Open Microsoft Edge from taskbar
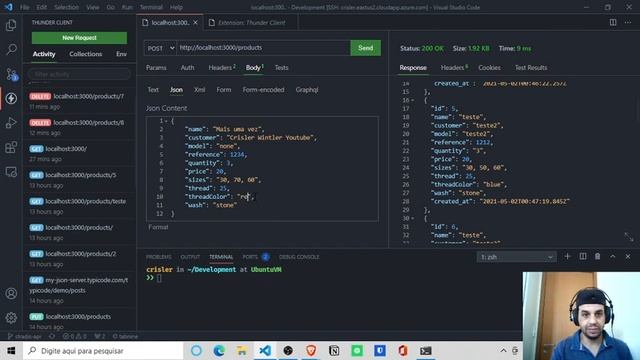640x360 pixels. click(x=219, y=350)
